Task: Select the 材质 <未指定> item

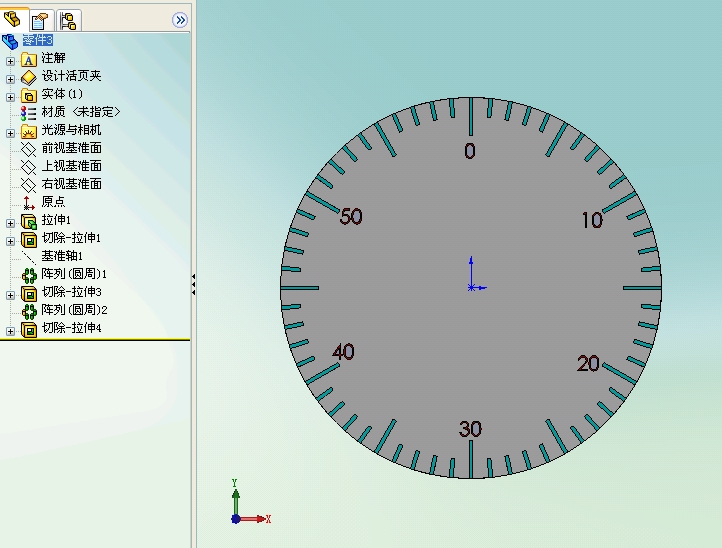Action: click(81, 112)
